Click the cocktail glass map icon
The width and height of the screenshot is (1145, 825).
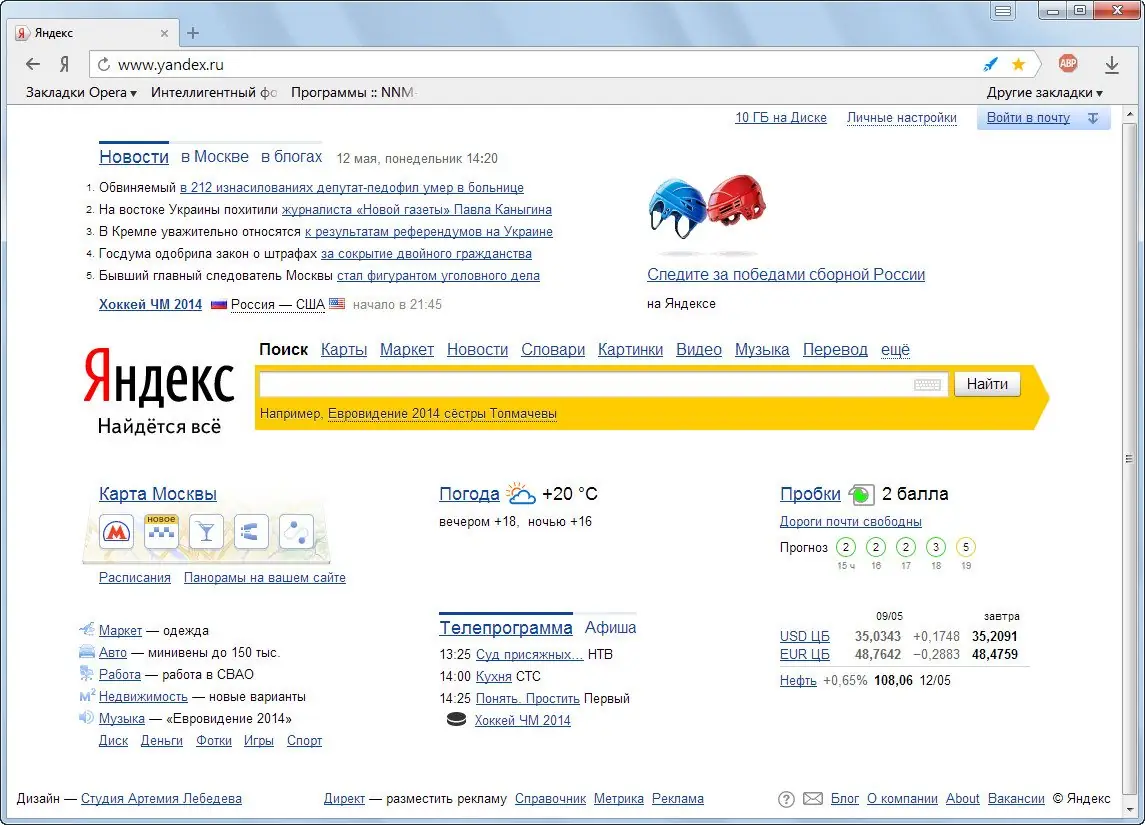[206, 532]
